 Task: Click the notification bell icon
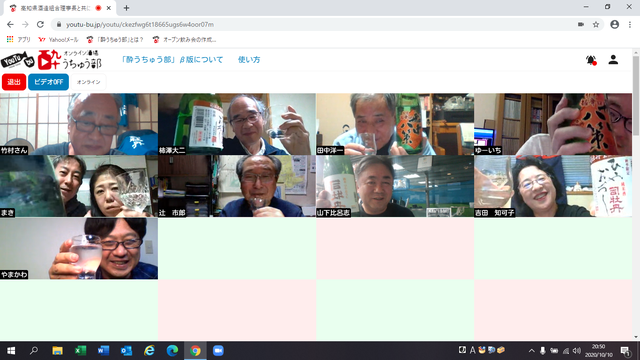point(591,60)
